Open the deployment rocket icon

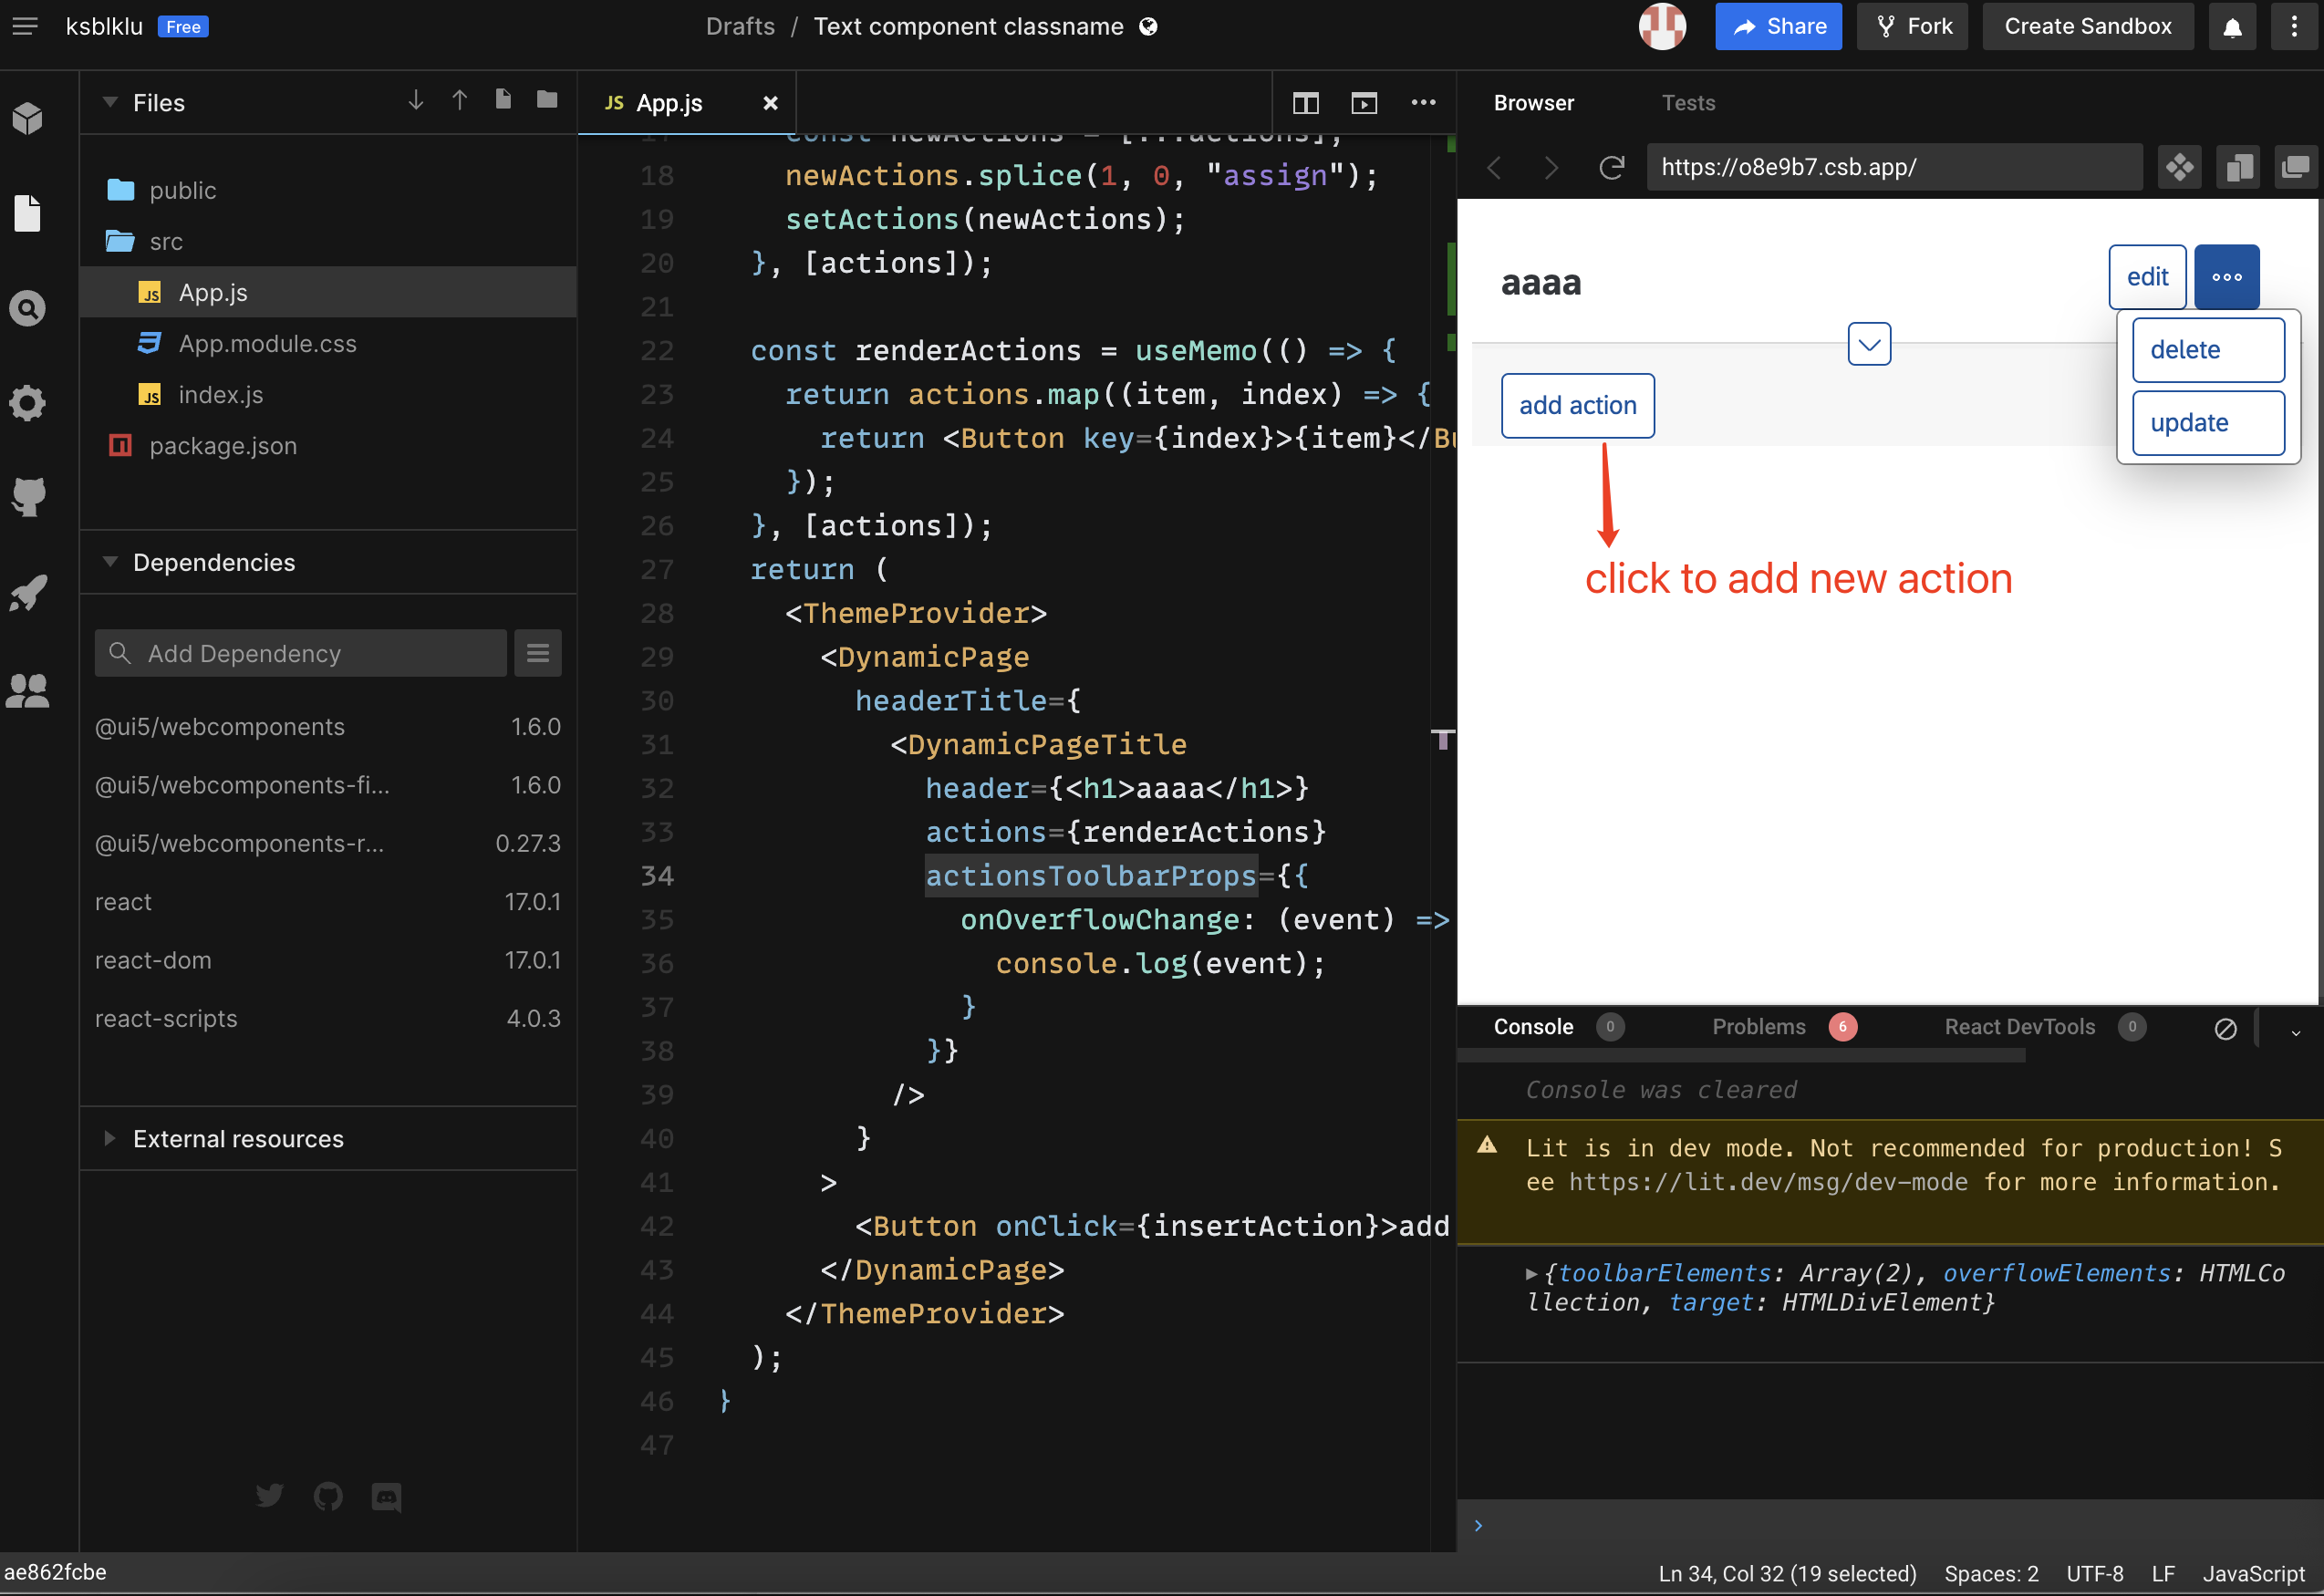[x=27, y=592]
